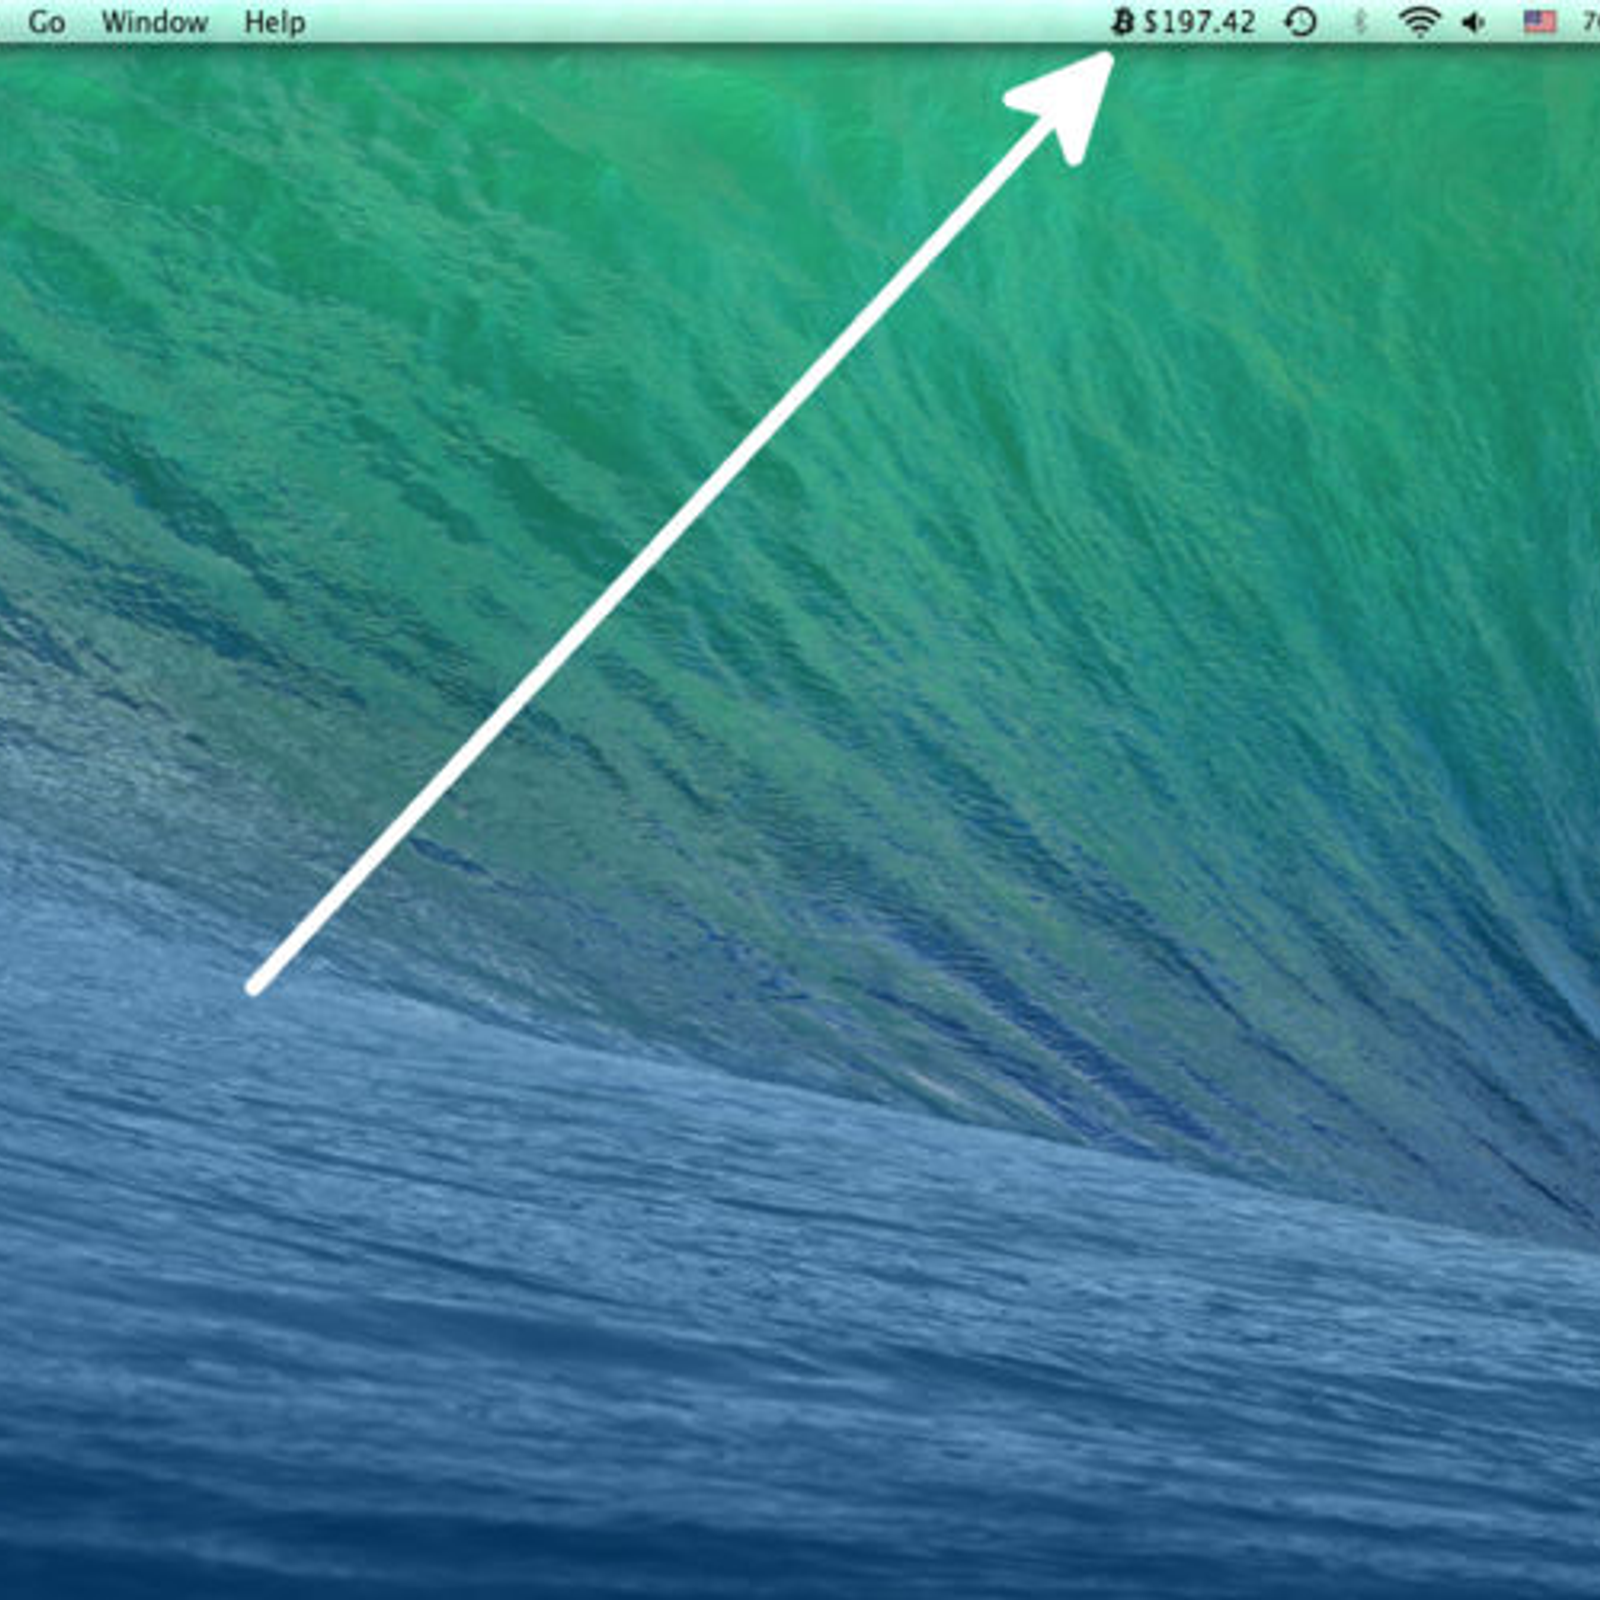Open the Wi-Fi status menu
1600x1600 pixels.
(1419, 22)
